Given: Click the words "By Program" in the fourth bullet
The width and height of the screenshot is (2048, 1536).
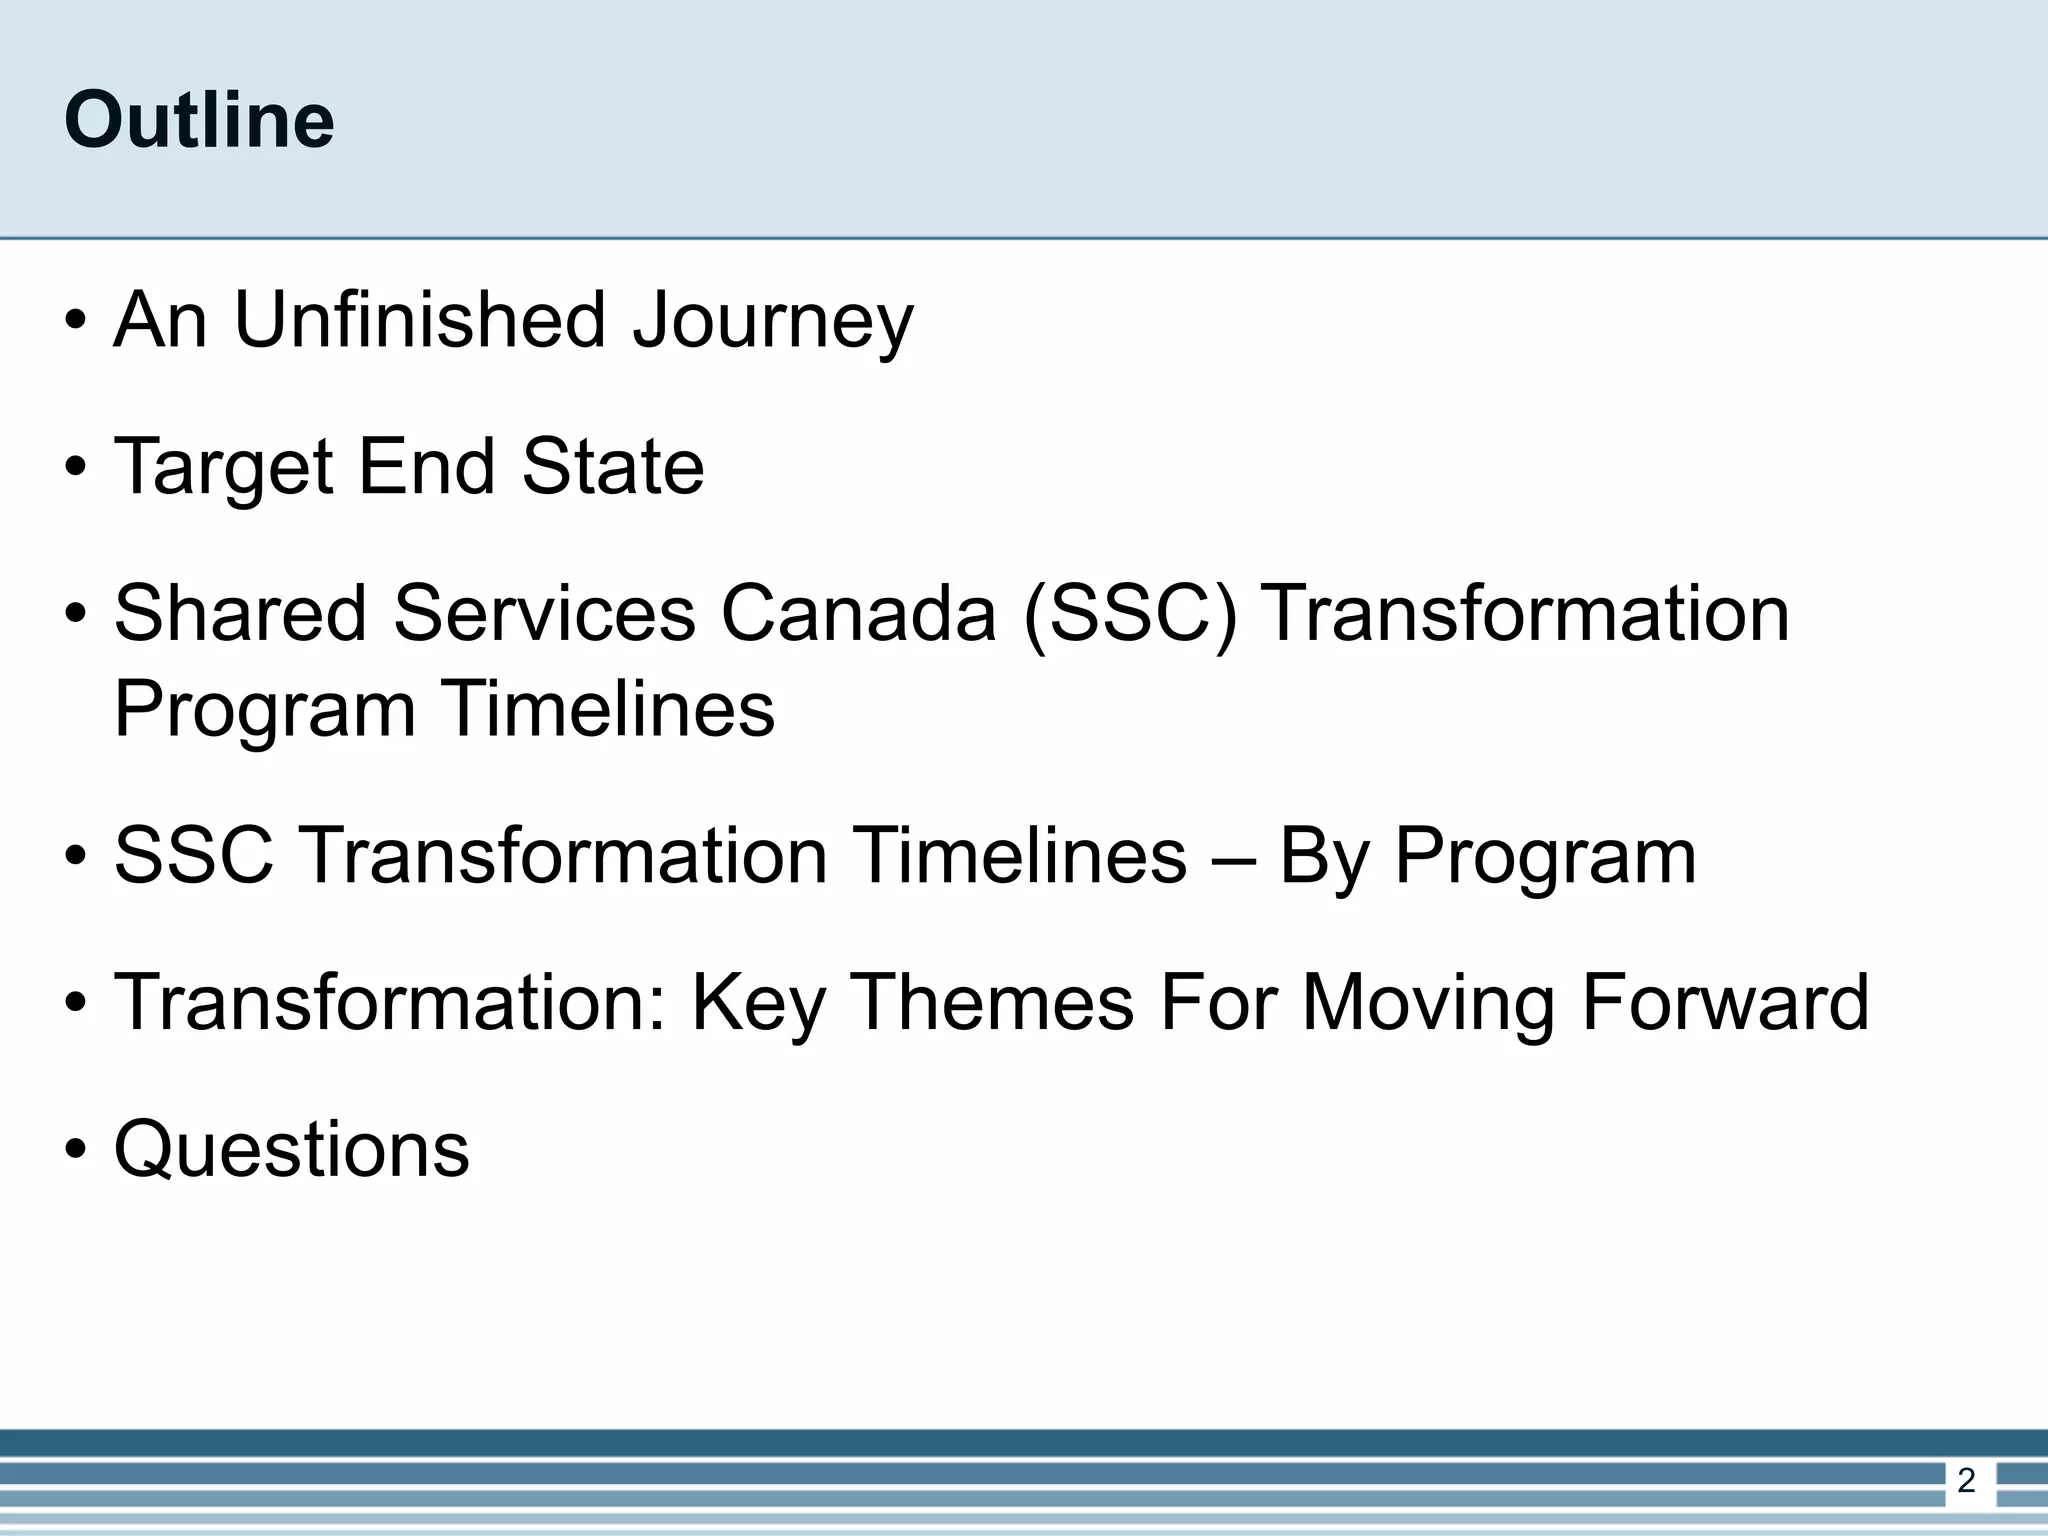Looking at the screenshot, I should point(1488,857).
